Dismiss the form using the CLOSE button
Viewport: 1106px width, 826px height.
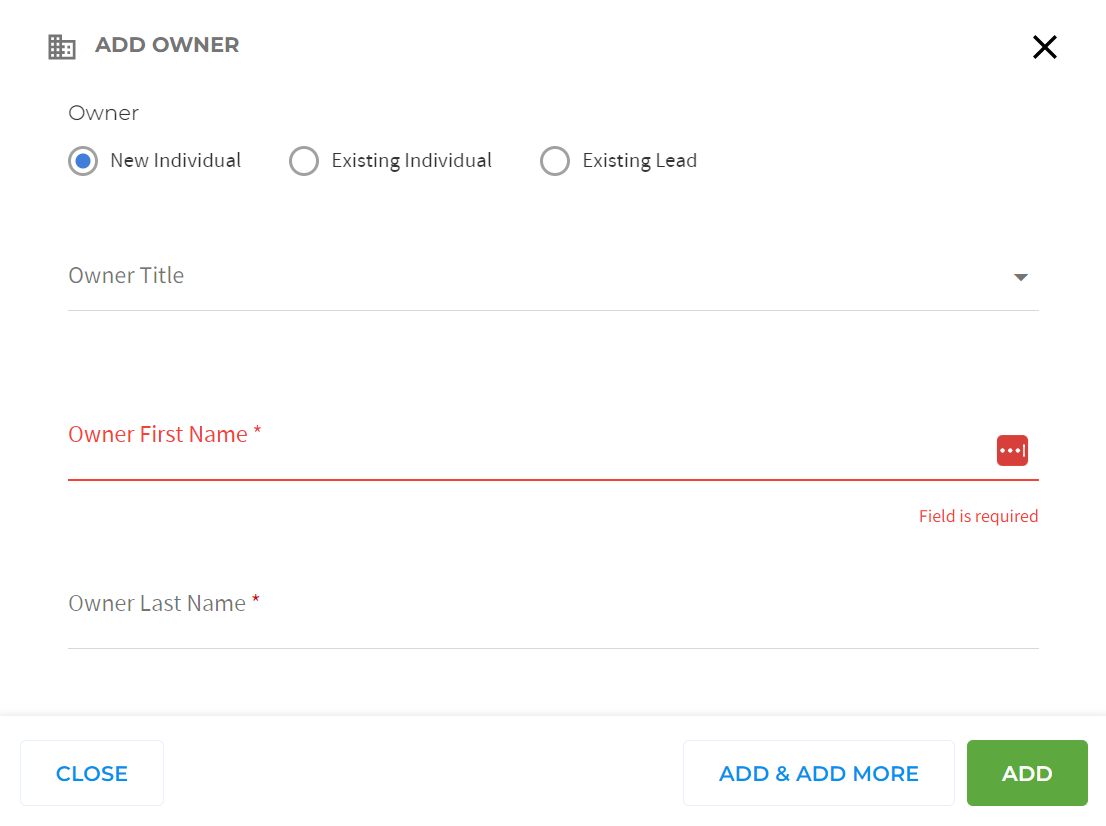(x=92, y=773)
